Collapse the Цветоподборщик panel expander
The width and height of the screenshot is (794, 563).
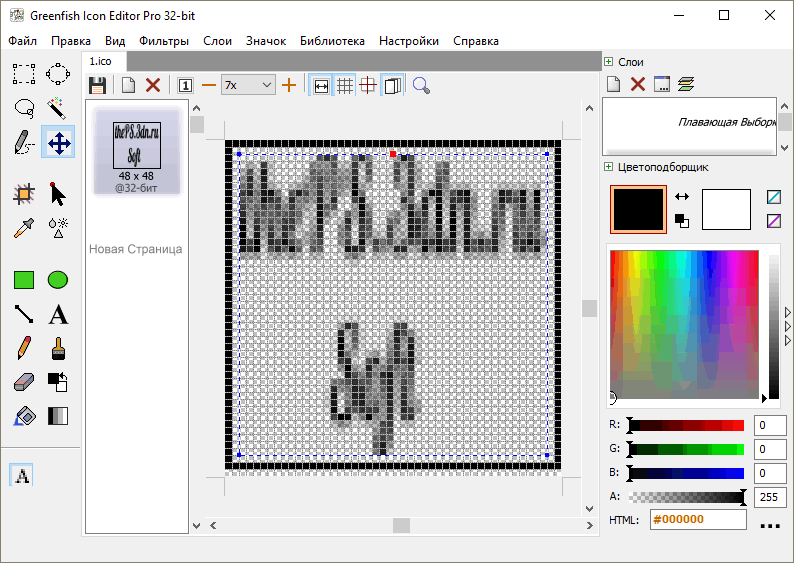[608, 167]
